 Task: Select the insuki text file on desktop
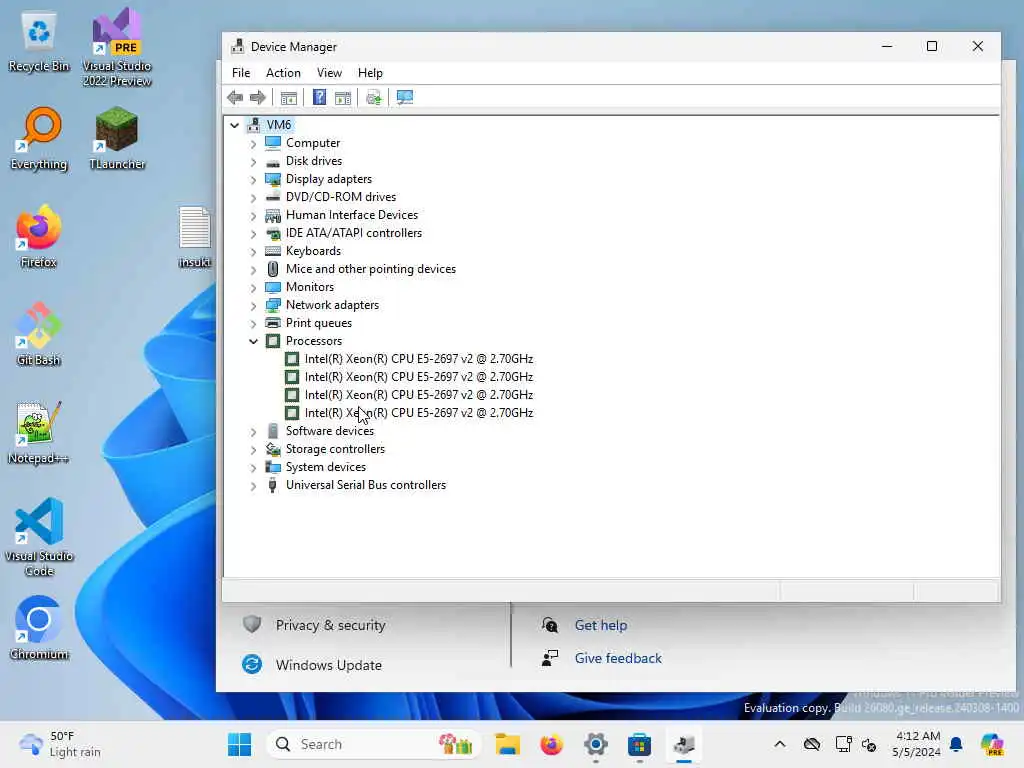tap(195, 237)
